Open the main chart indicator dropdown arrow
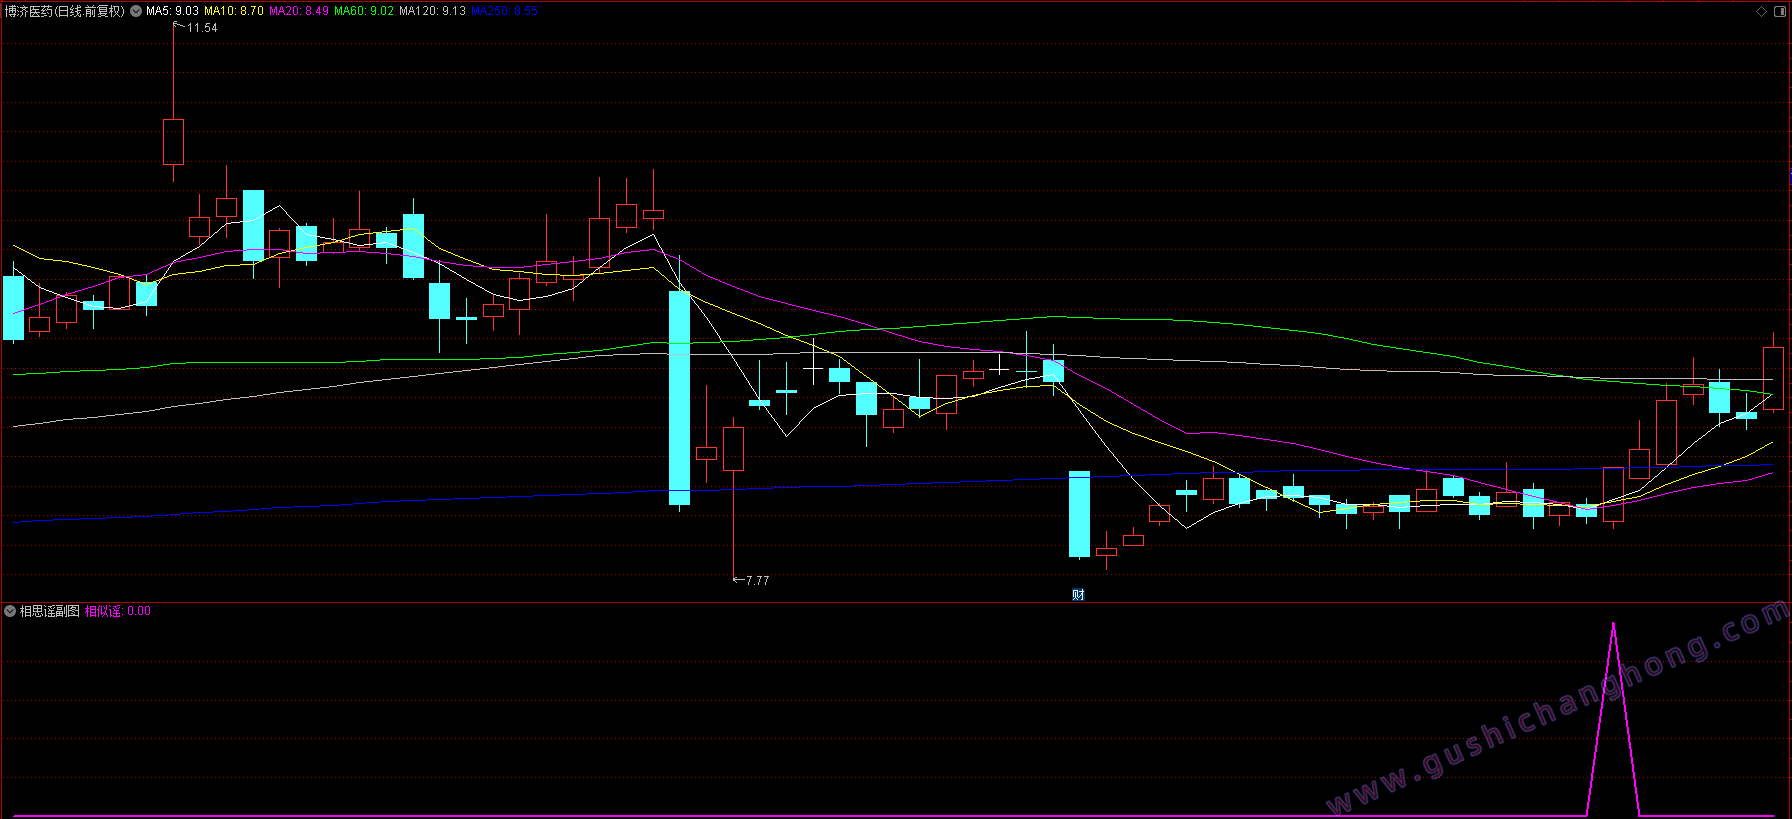Image resolution: width=1792 pixels, height=819 pixels. (x=136, y=11)
